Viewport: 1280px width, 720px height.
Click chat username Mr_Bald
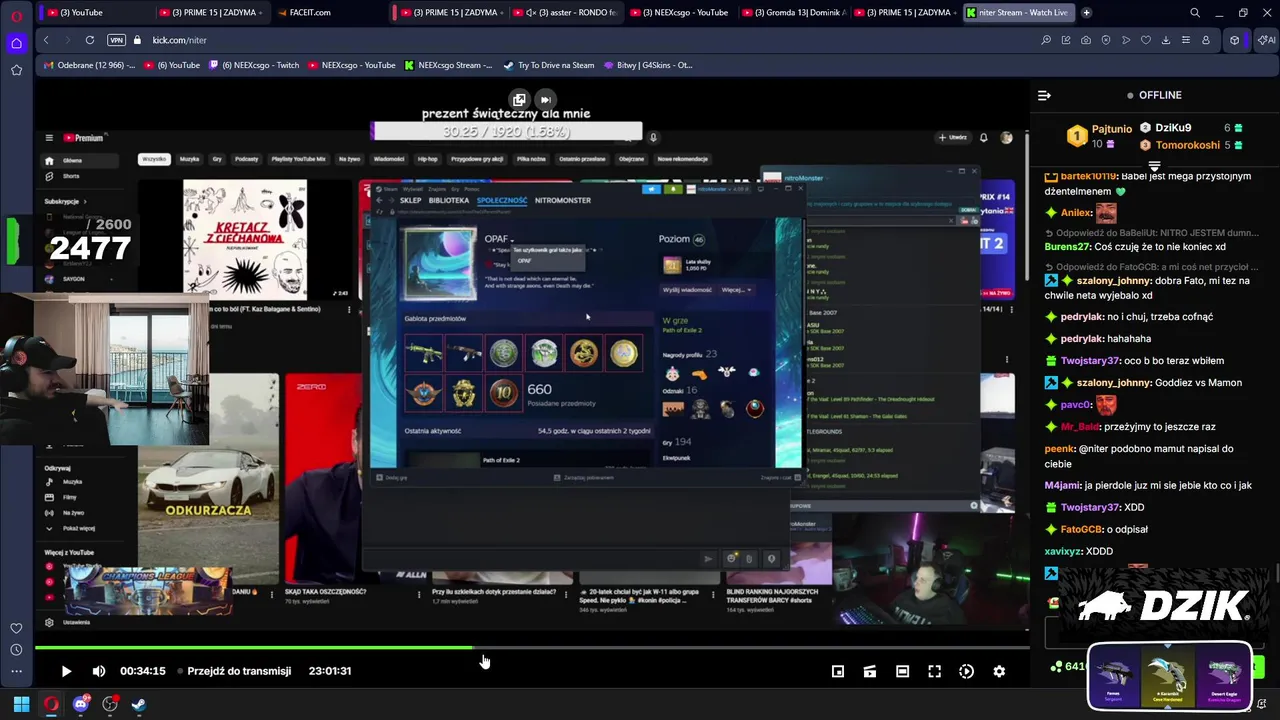pos(1081,427)
